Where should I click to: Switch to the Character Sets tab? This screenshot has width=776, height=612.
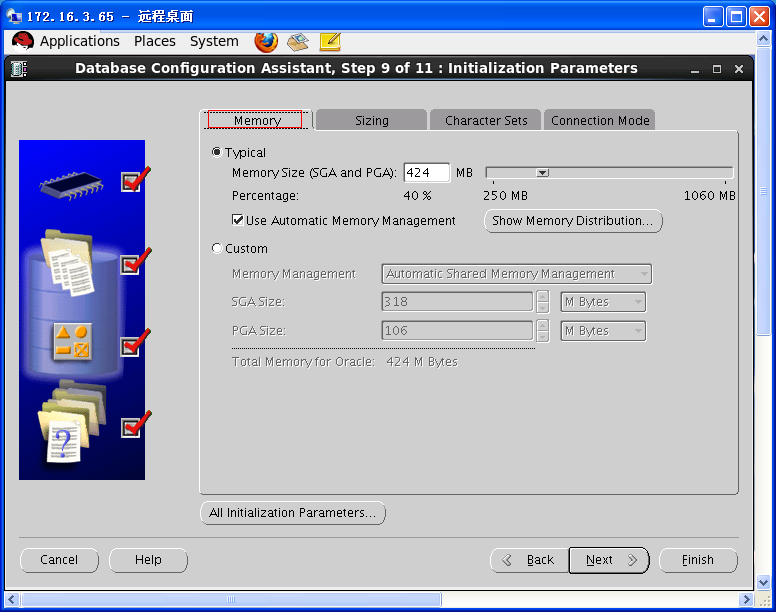(x=486, y=120)
